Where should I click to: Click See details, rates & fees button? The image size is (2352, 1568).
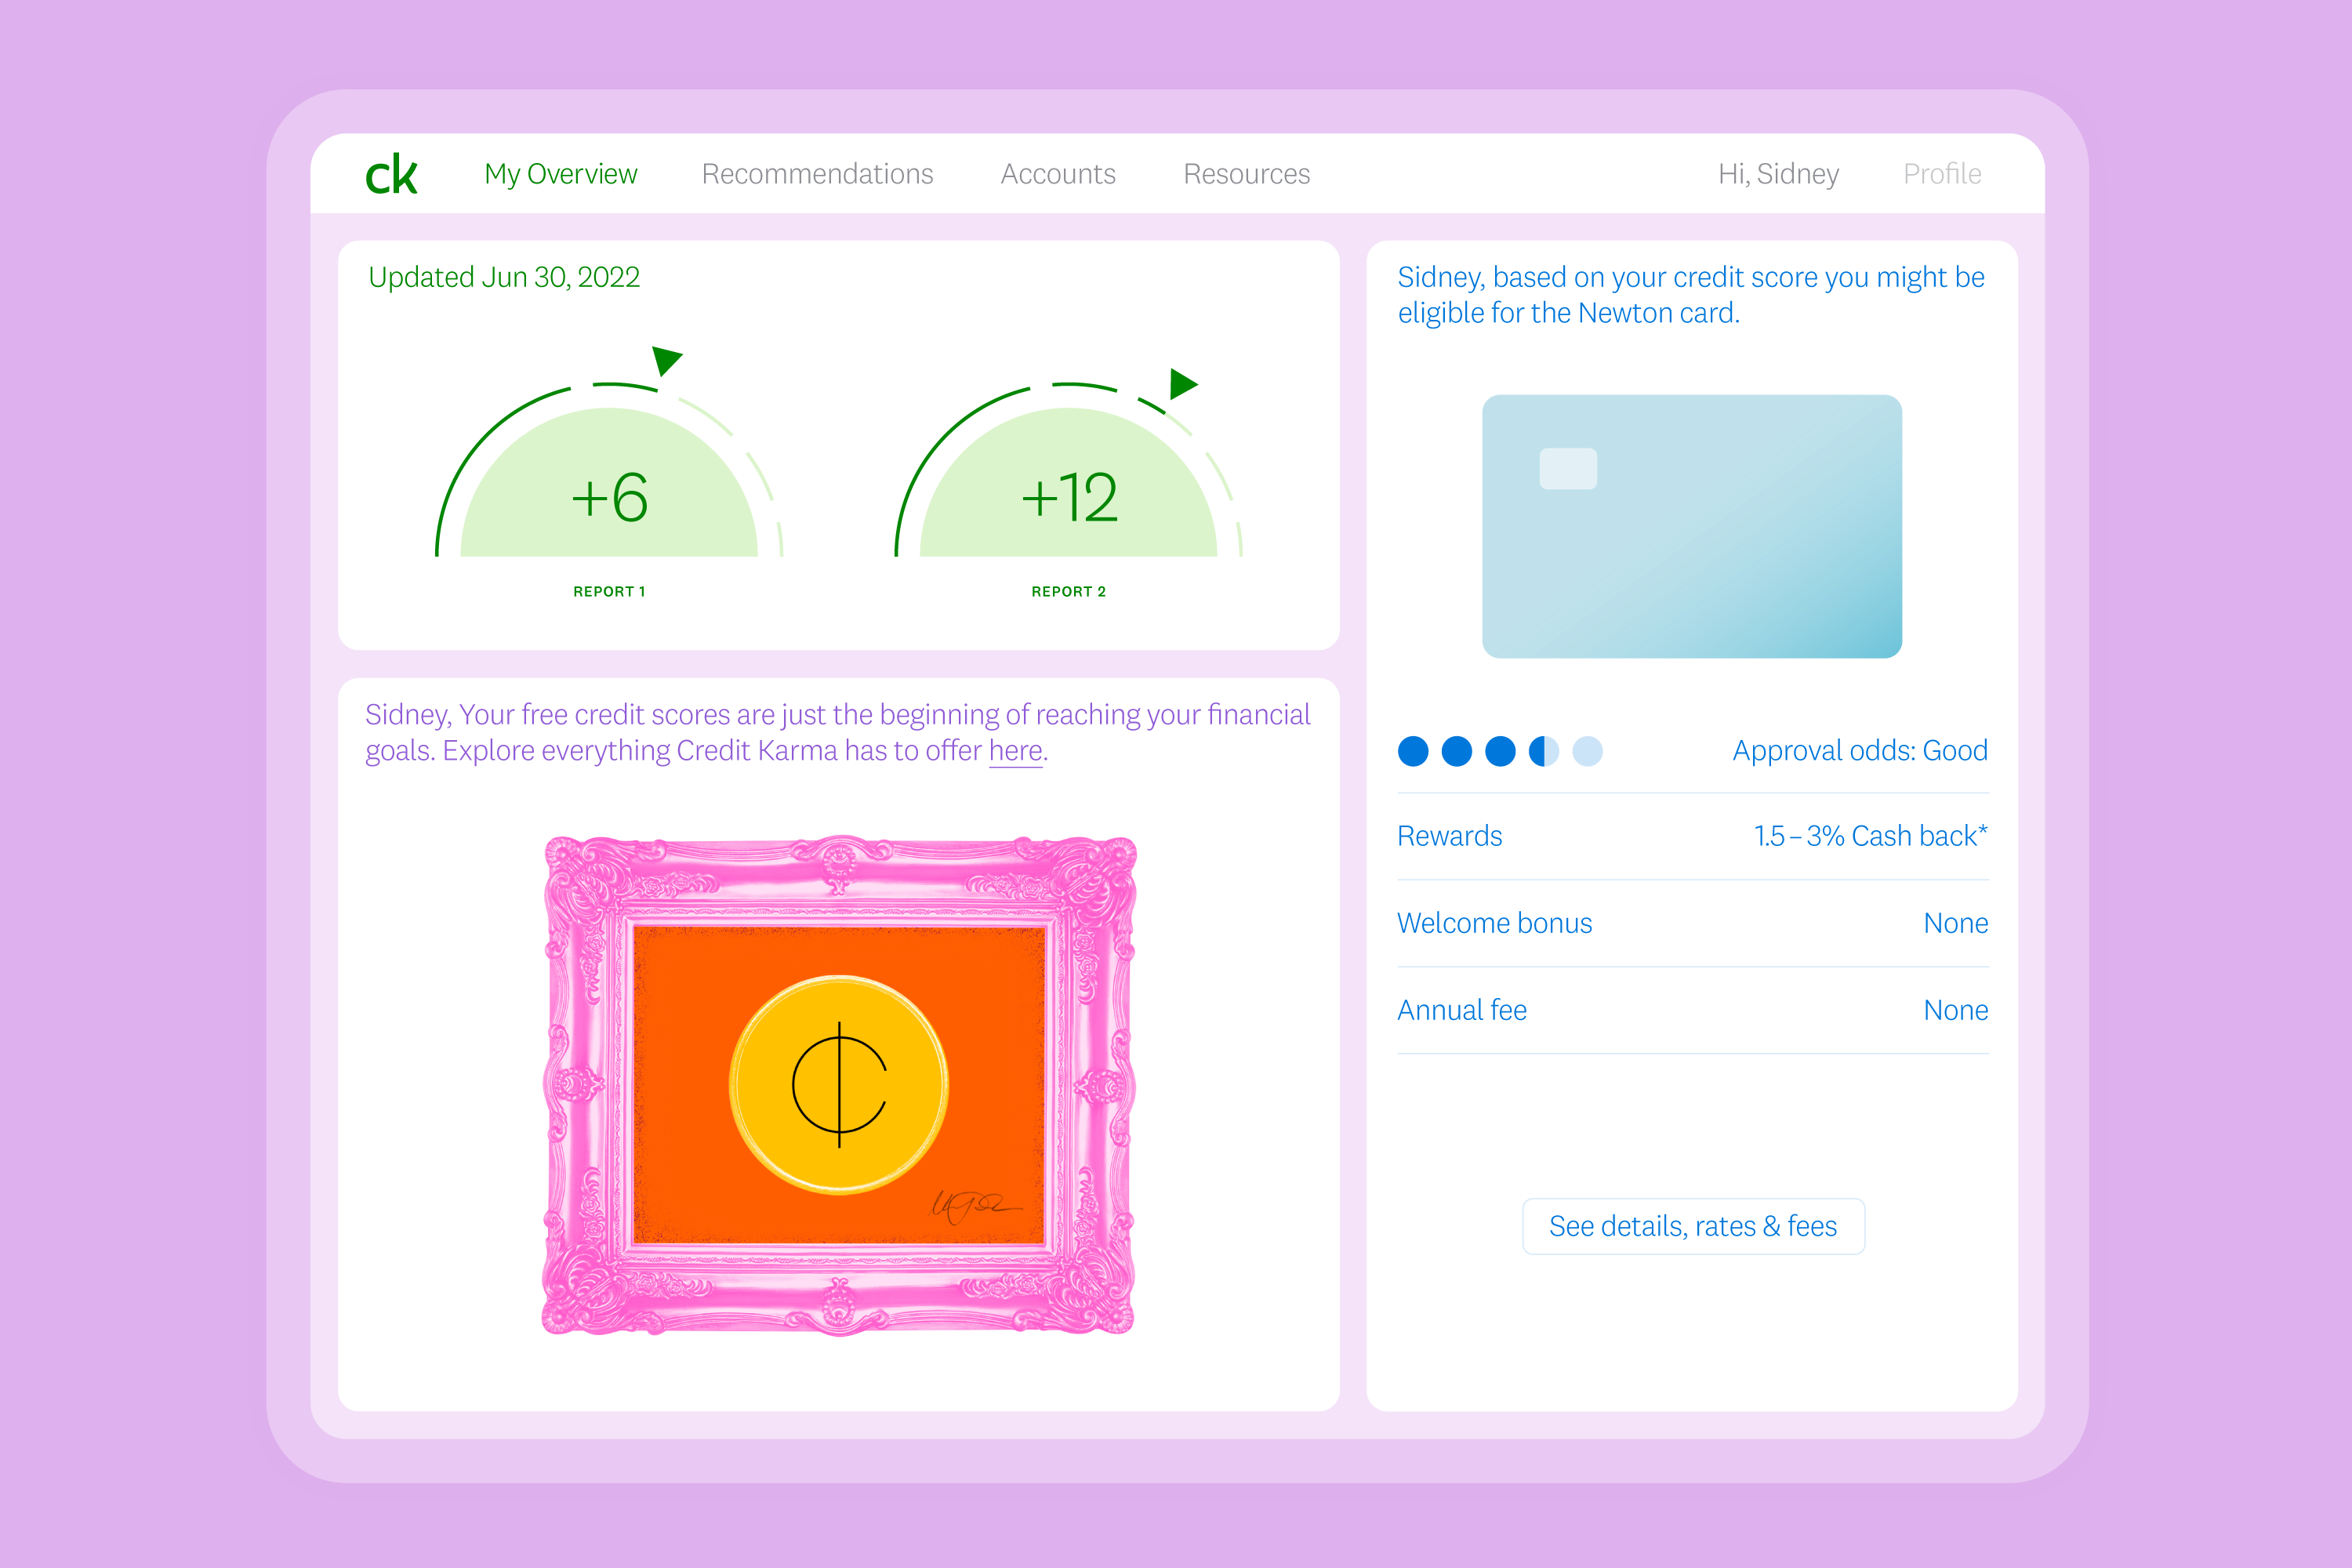click(1693, 1226)
